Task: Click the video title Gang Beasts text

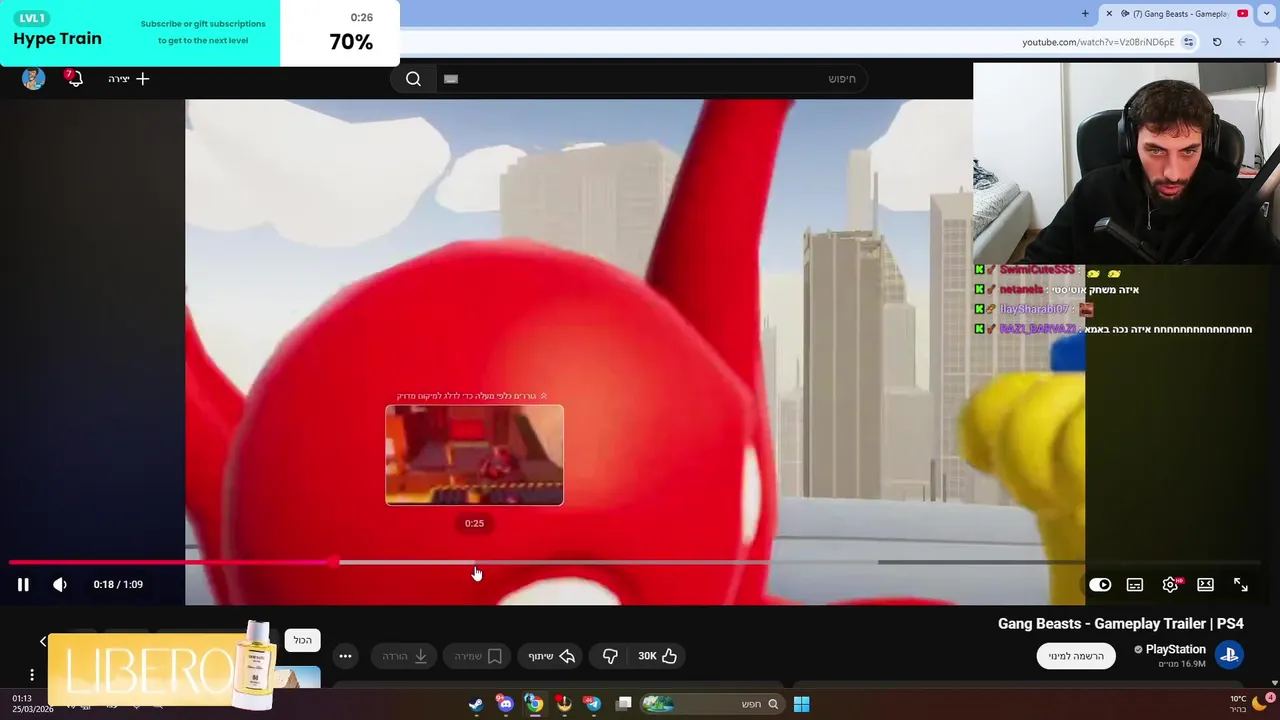Action: (1121, 624)
